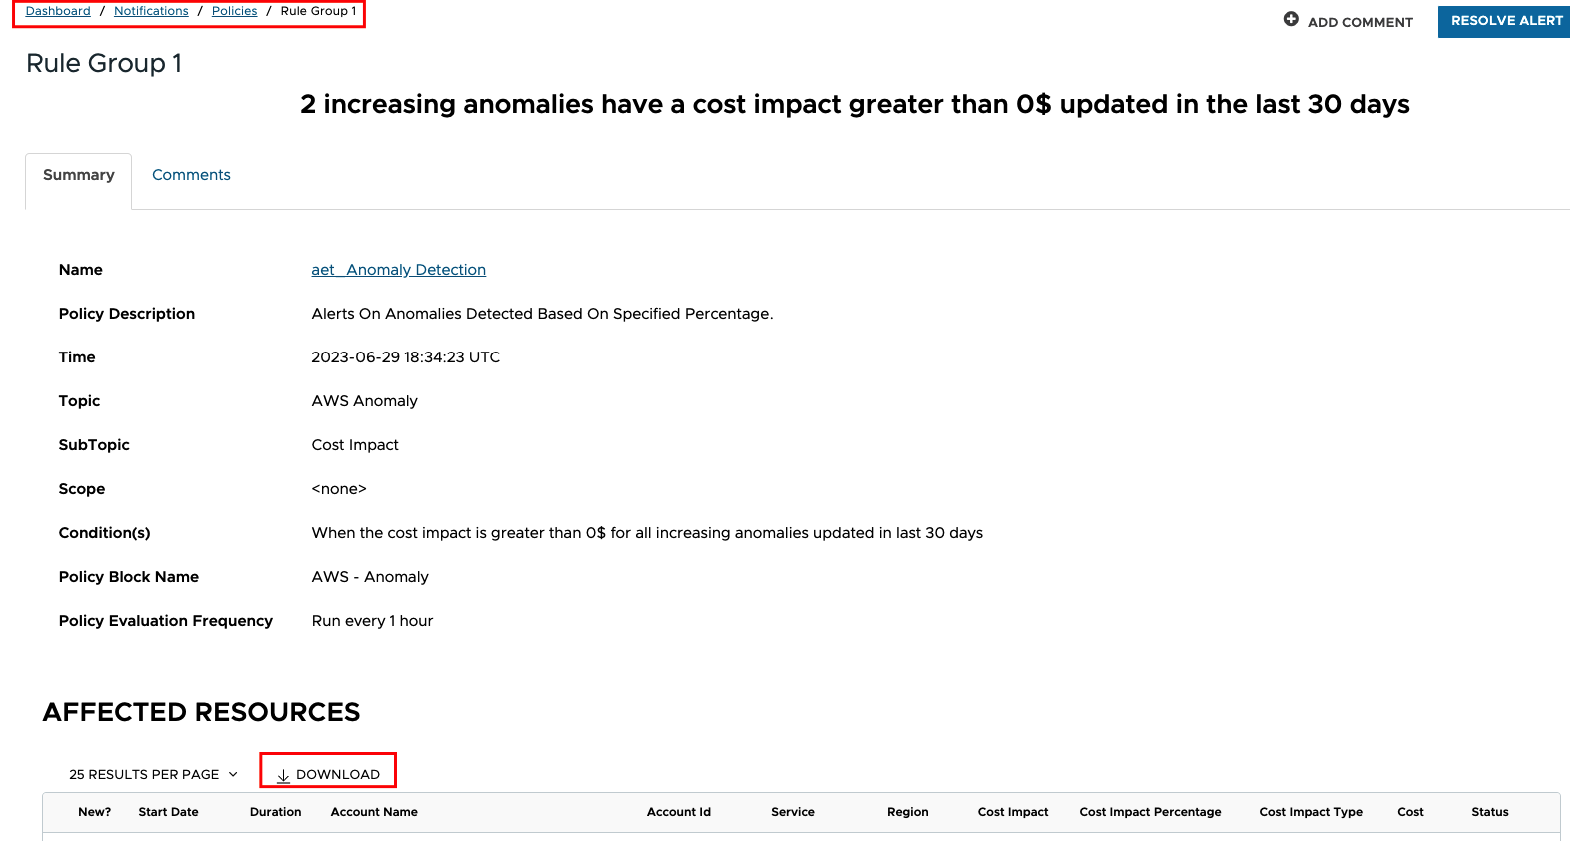
Task: Click the Region column header
Action: point(907,812)
